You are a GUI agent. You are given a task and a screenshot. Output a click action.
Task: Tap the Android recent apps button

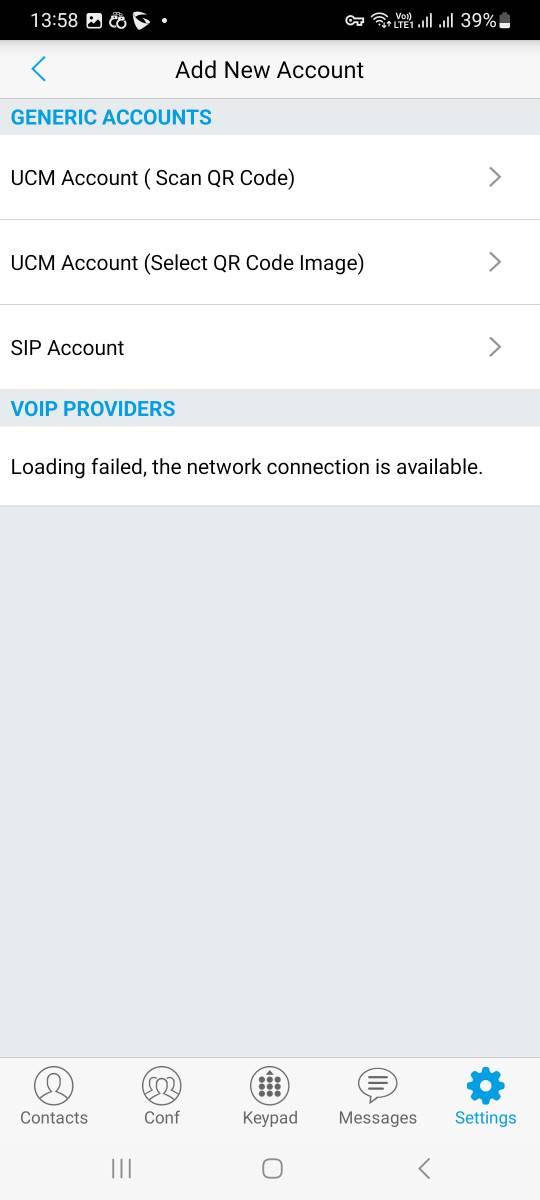[x=121, y=1168]
